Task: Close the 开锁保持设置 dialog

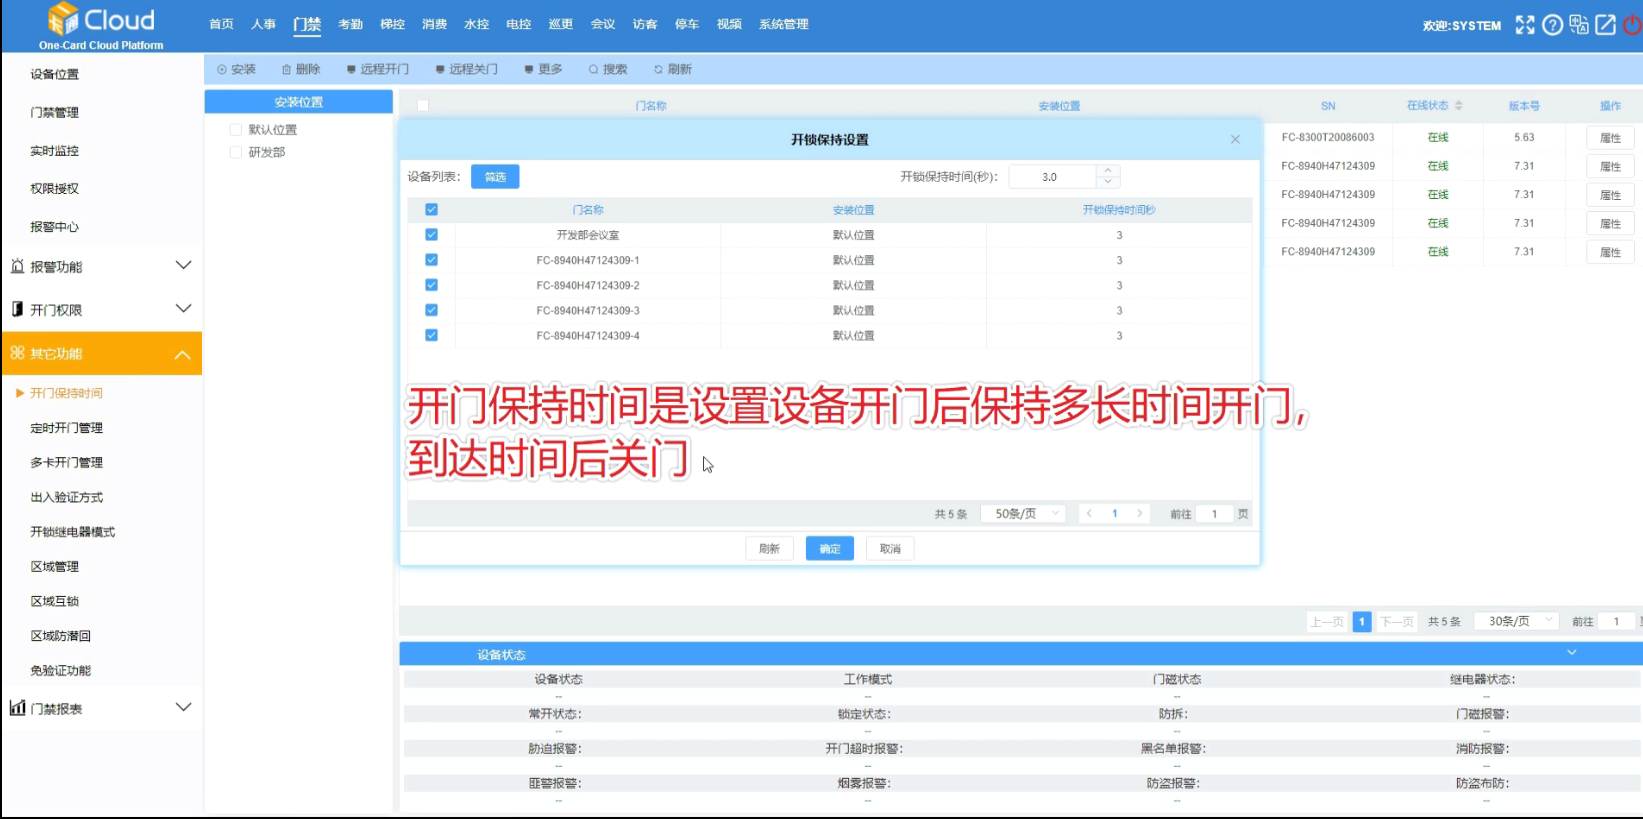Action: point(1235,139)
